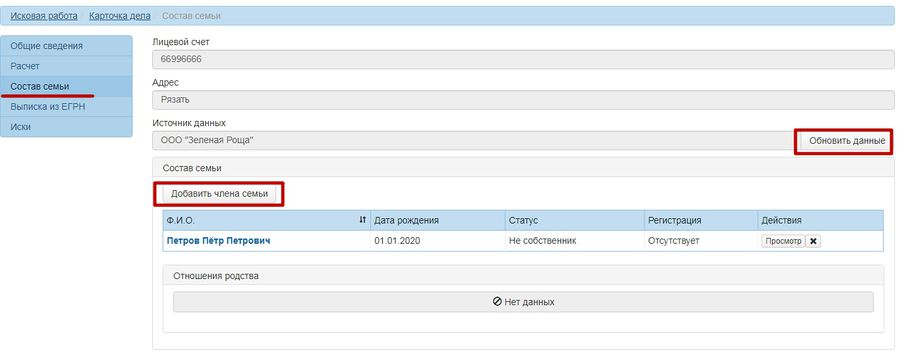900x364 pixels.
Task: Click the Адрес field containing Рязать
Action: [x=523, y=100]
